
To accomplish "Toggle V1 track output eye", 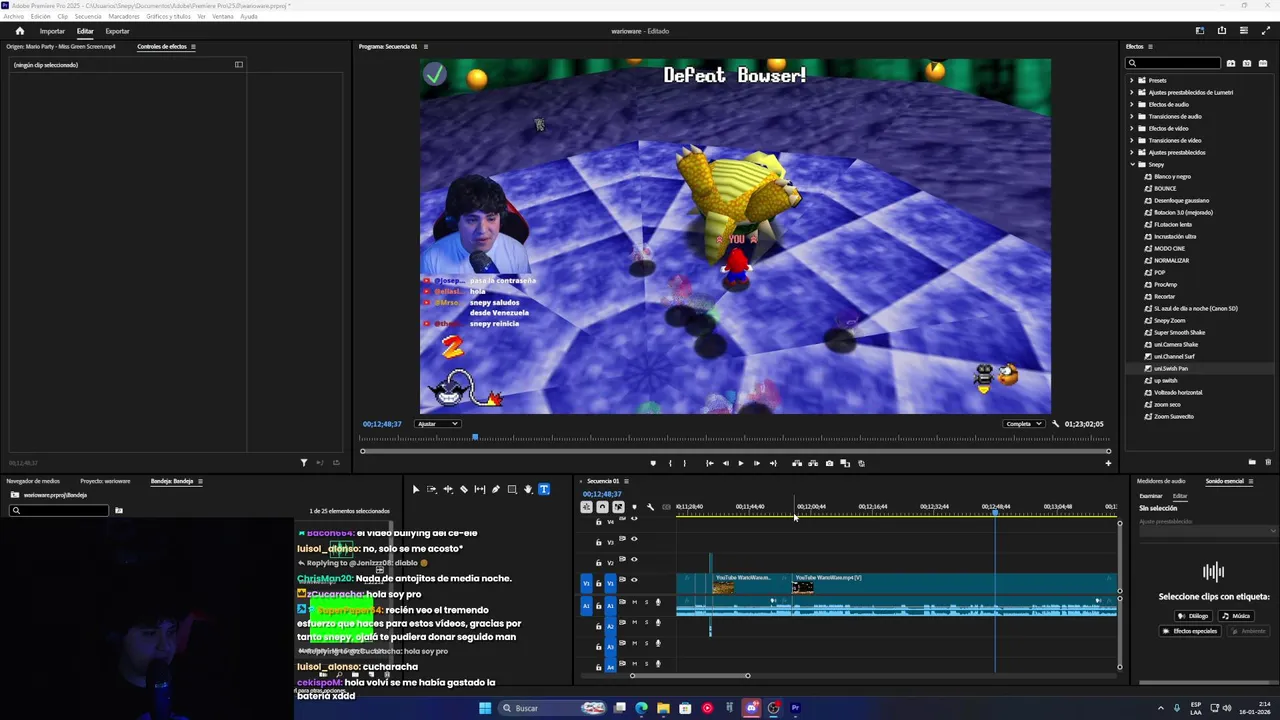I will [x=634, y=580].
